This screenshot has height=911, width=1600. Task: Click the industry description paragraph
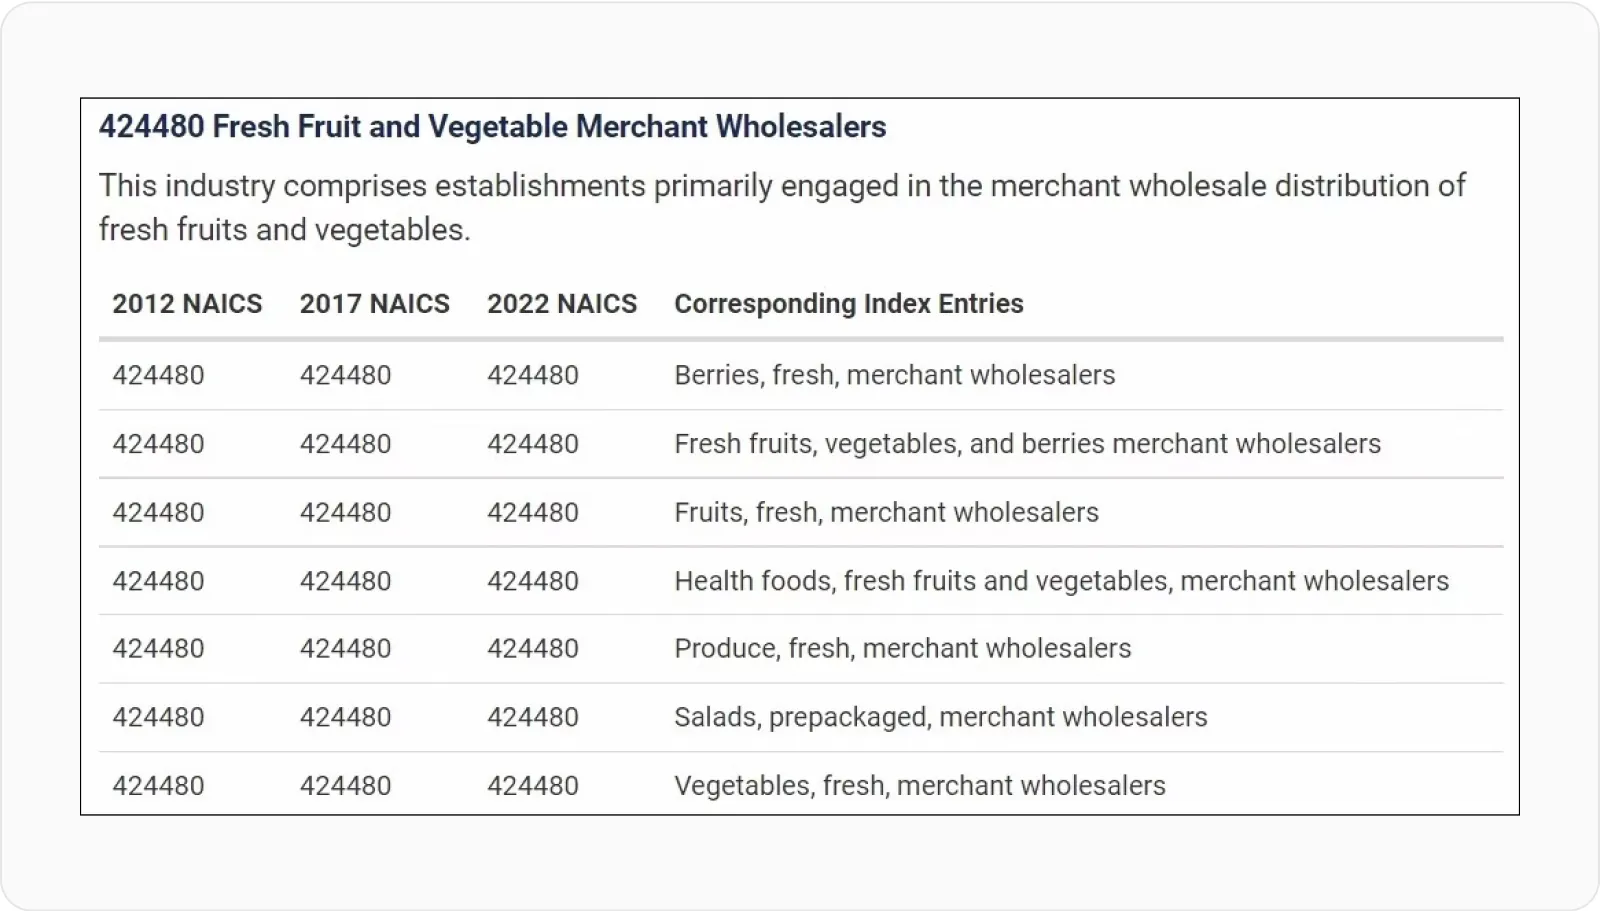(782, 207)
